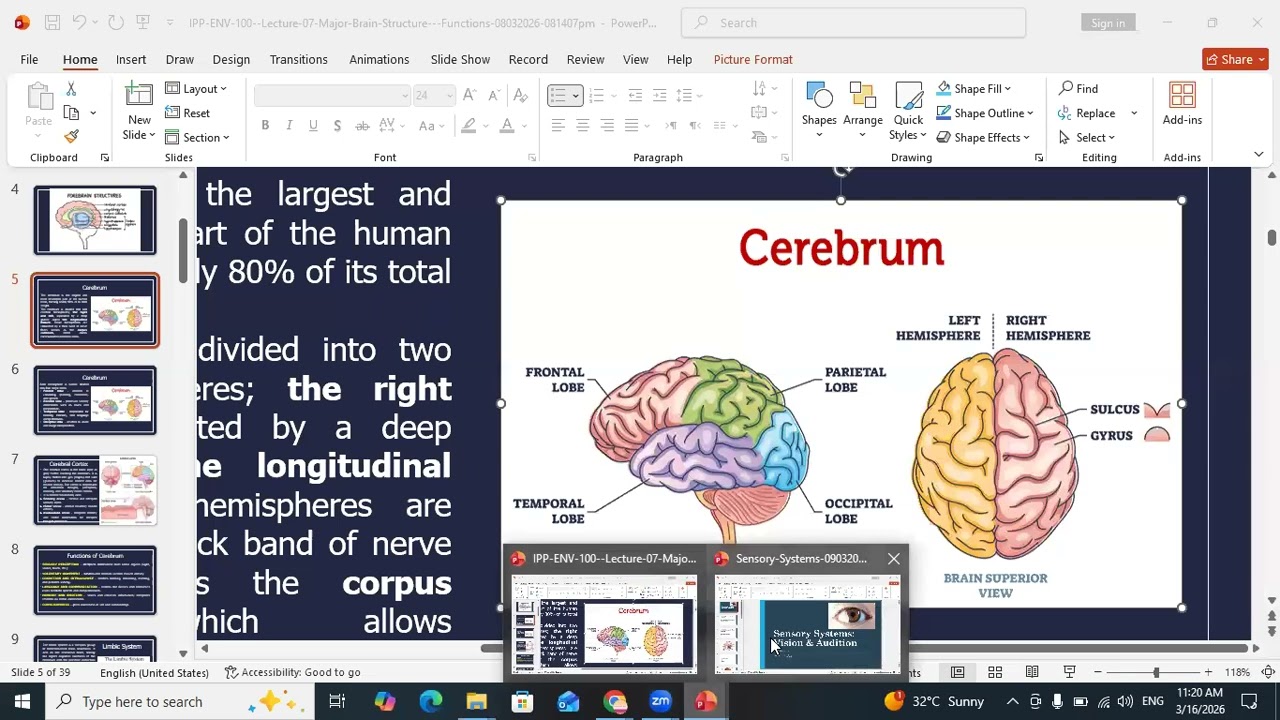Open the File menu

[29, 59]
